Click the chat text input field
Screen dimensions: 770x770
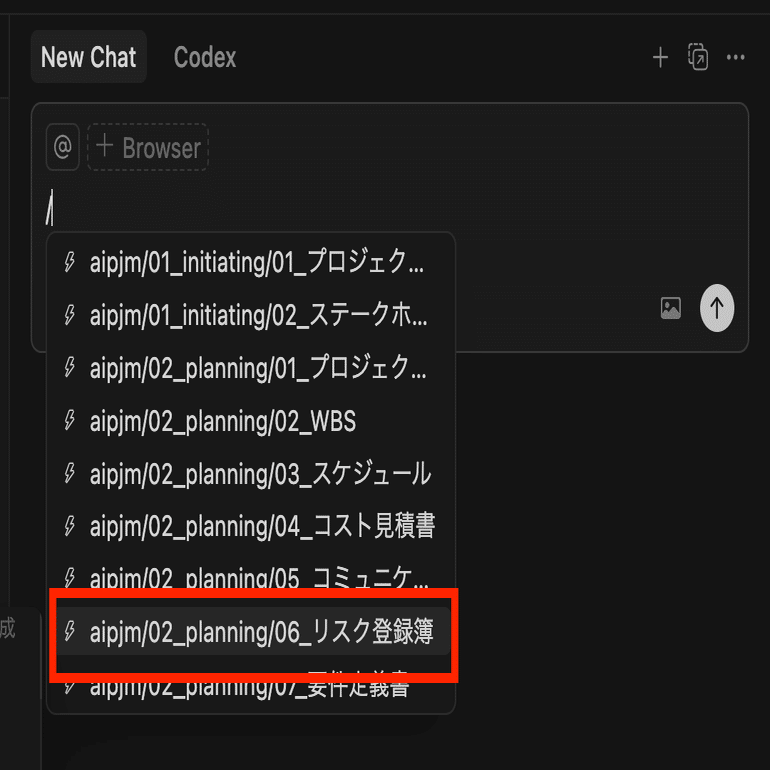click(x=388, y=208)
